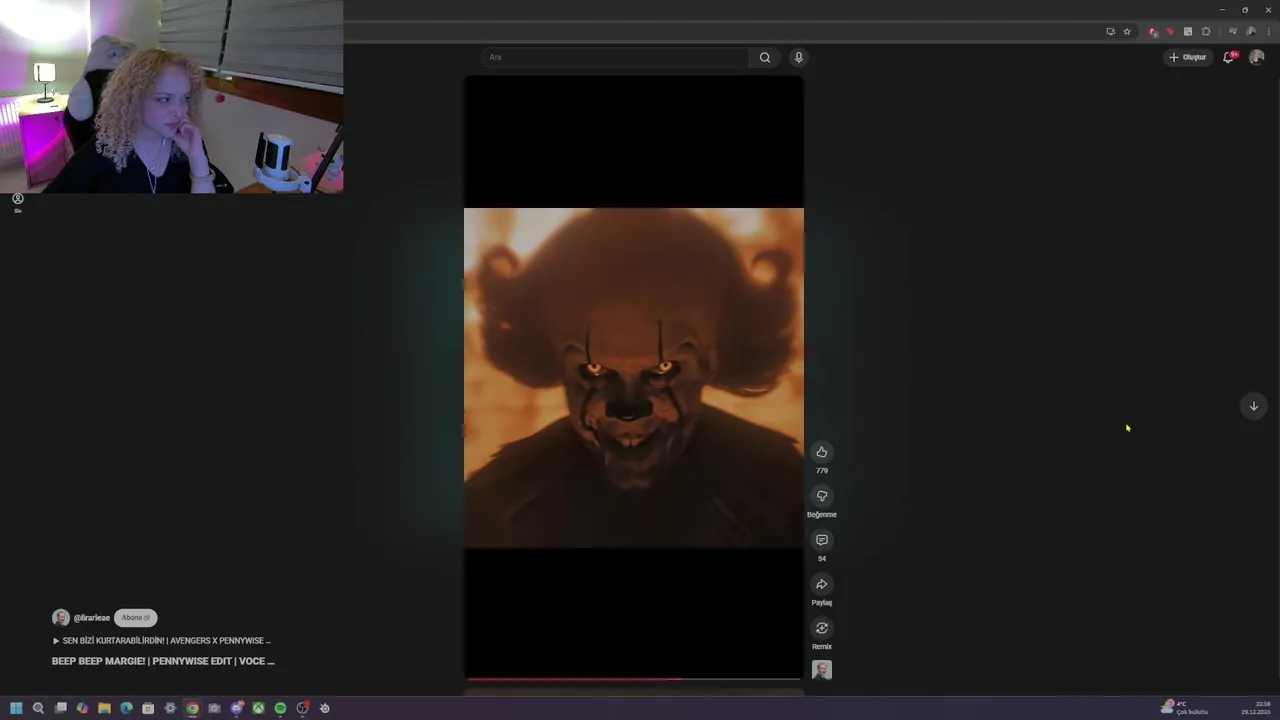Image resolution: width=1280 pixels, height=720 pixels.
Task: Open Windows Settings gear on taskbar
Action: click(x=170, y=708)
